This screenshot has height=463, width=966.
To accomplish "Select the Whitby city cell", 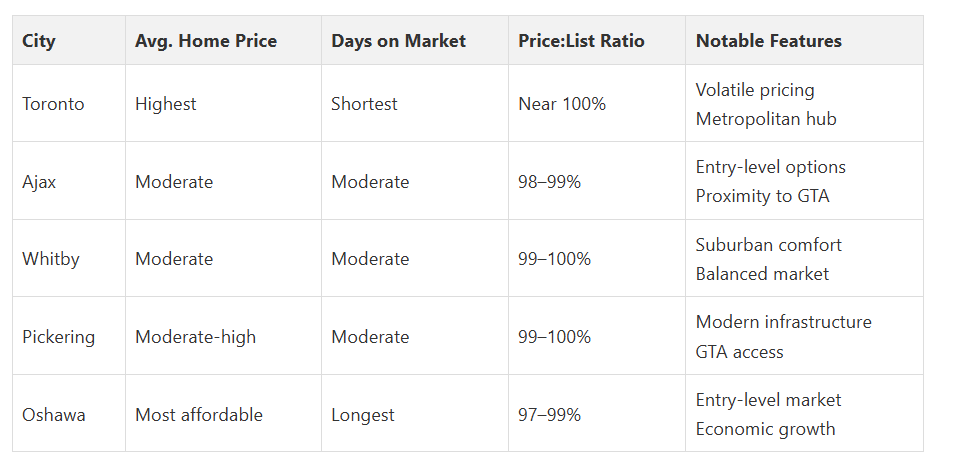I will click(51, 259).
